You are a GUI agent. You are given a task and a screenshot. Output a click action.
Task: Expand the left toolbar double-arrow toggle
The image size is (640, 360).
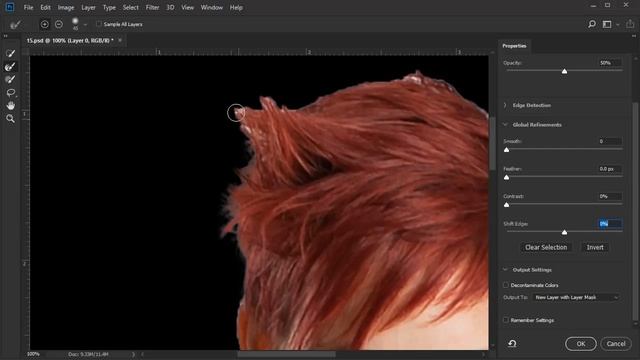tap(6, 36)
